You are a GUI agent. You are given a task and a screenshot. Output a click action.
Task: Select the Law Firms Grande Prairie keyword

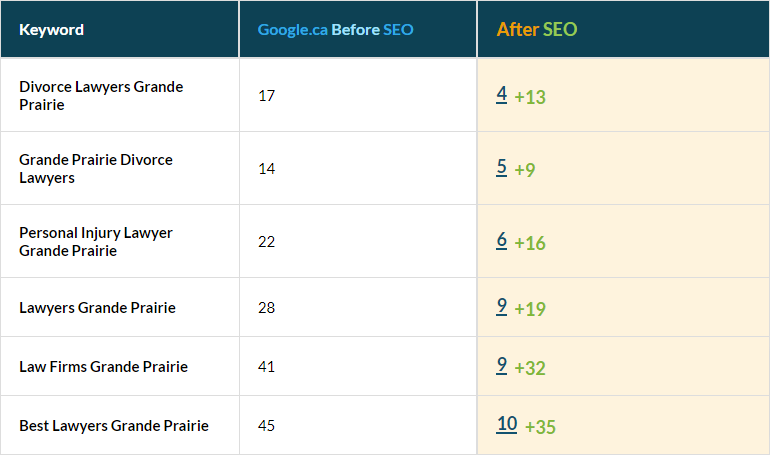coord(103,366)
